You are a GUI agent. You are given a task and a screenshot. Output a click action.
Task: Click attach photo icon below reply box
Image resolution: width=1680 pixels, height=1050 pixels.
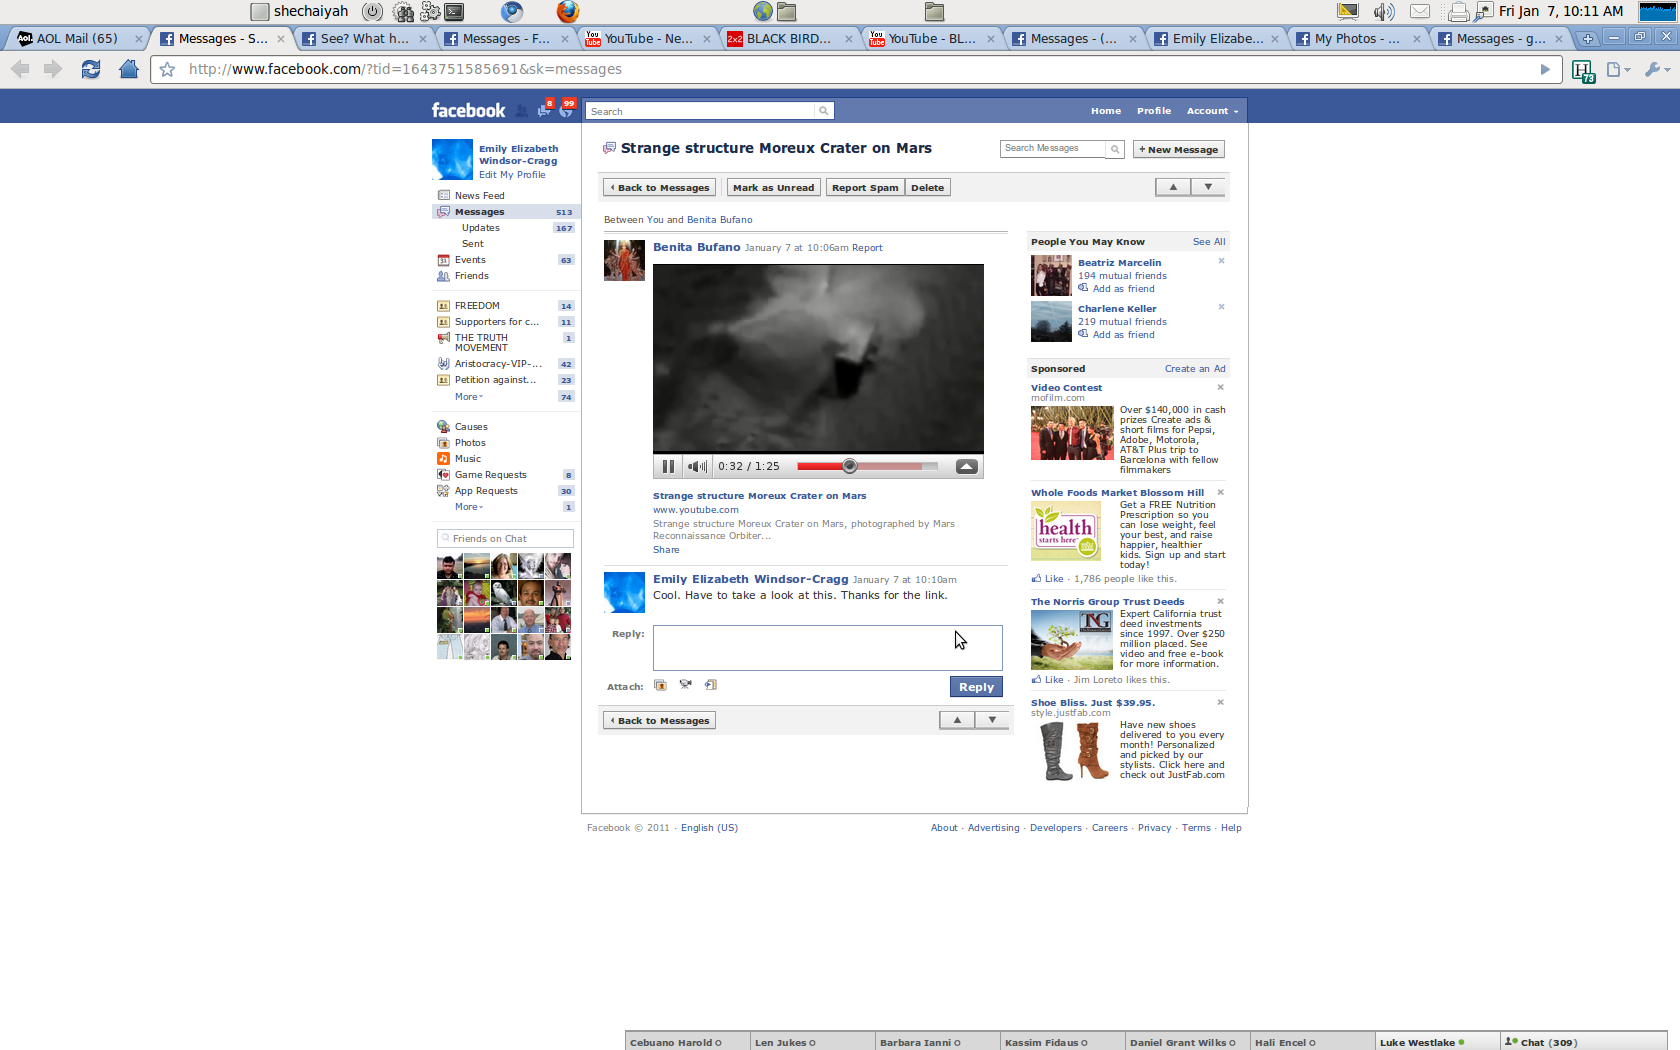point(660,685)
